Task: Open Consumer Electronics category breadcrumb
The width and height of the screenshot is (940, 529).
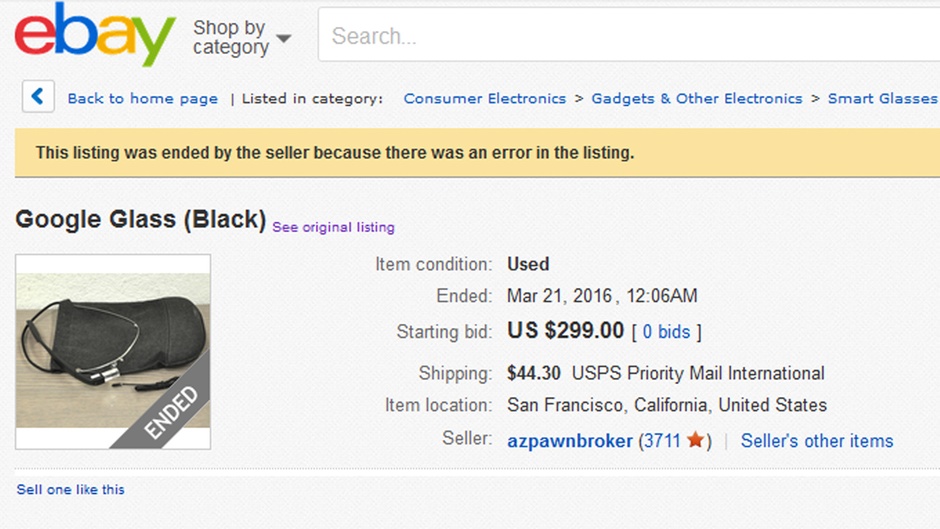Action: pyautogui.click(x=484, y=98)
